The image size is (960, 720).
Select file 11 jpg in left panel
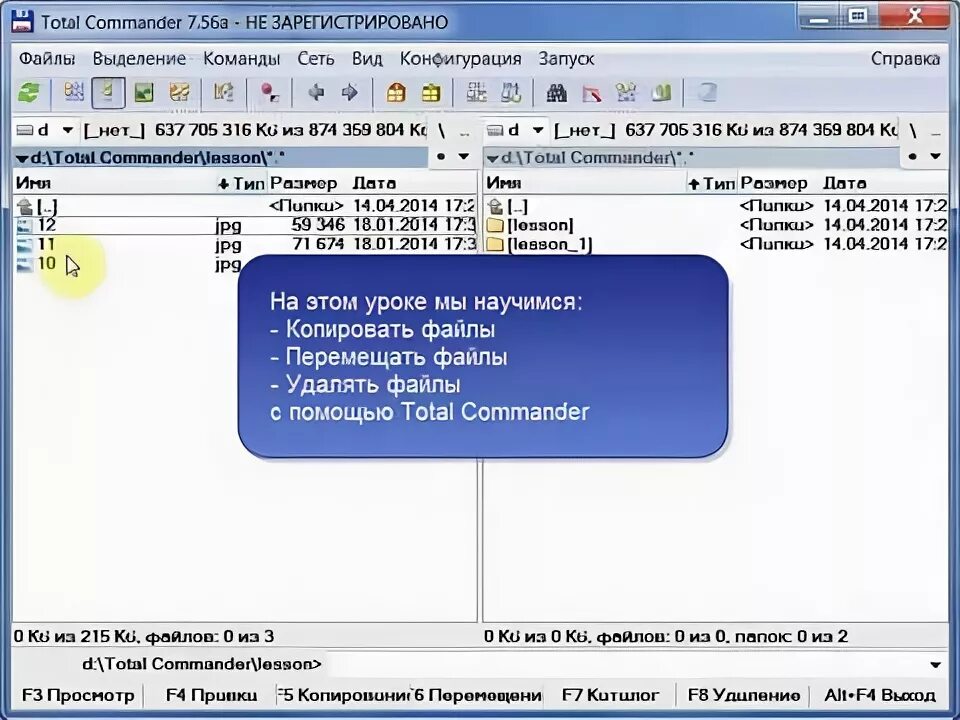tap(245, 245)
